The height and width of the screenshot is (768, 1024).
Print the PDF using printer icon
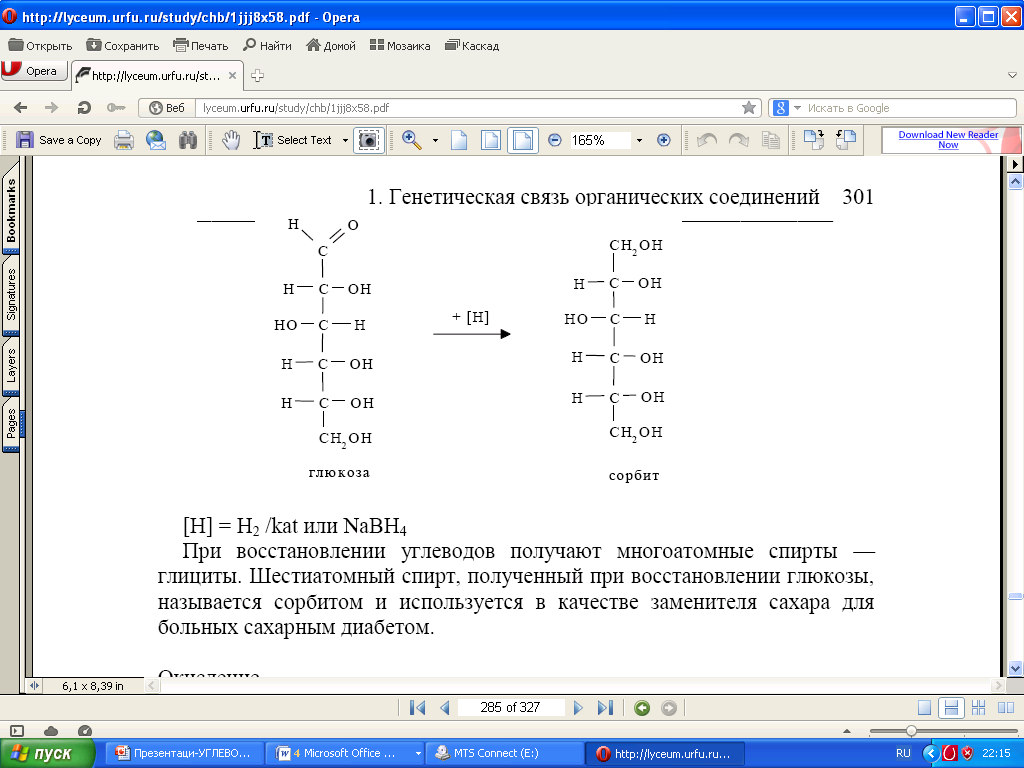(124, 140)
